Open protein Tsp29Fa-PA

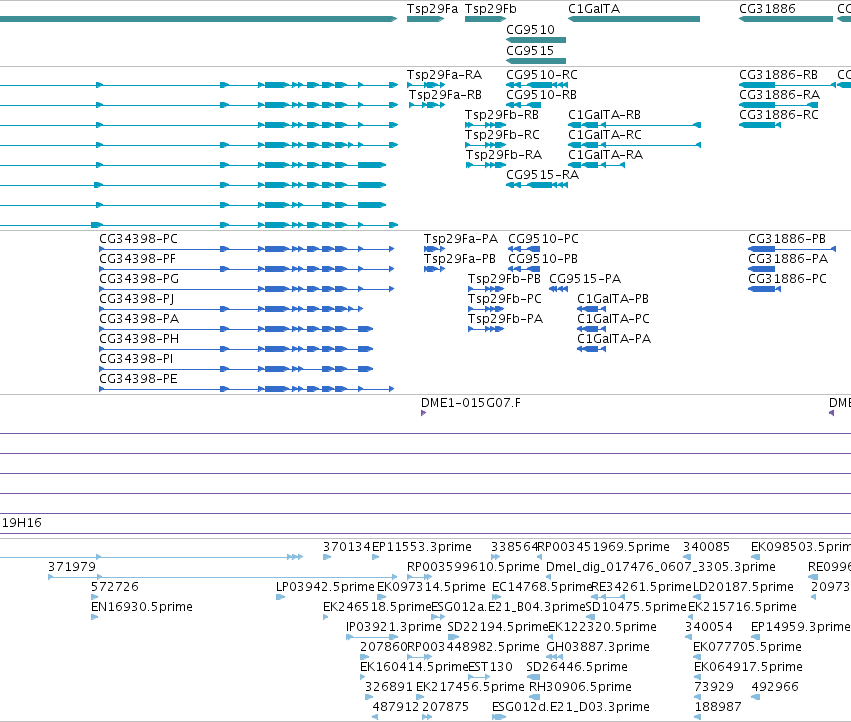(461, 239)
